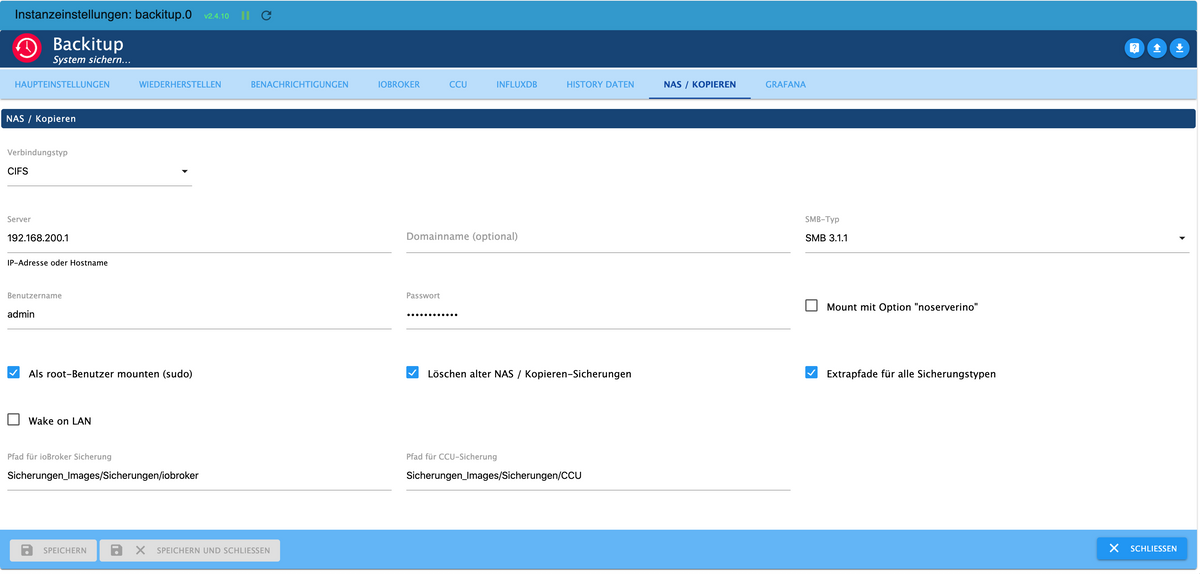1200x574 pixels.
Task: Click the NAS / Kopieren section header
Action: tap(599, 118)
